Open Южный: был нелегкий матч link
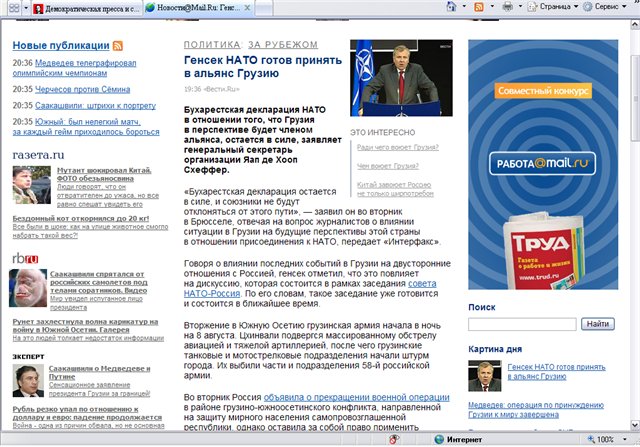The height and width of the screenshot is (447, 640). pos(86,127)
